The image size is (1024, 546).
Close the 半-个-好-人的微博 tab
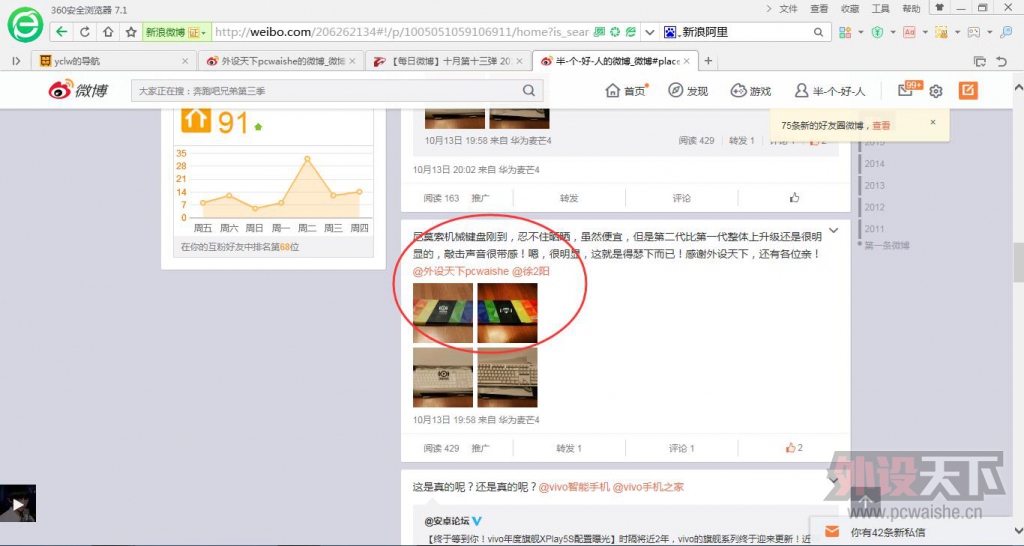(x=686, y=61)
